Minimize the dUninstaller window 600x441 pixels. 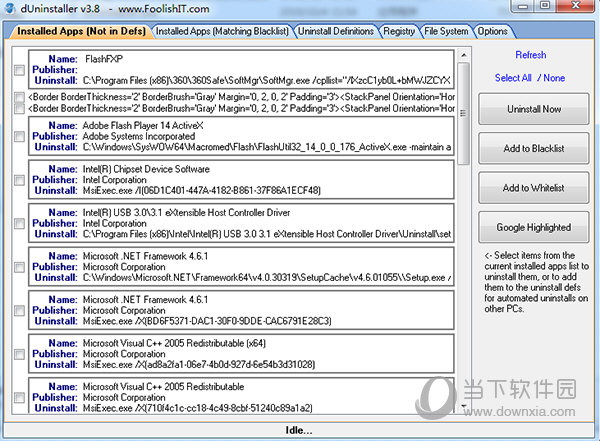pyautogui.click(x=523, y=6)
